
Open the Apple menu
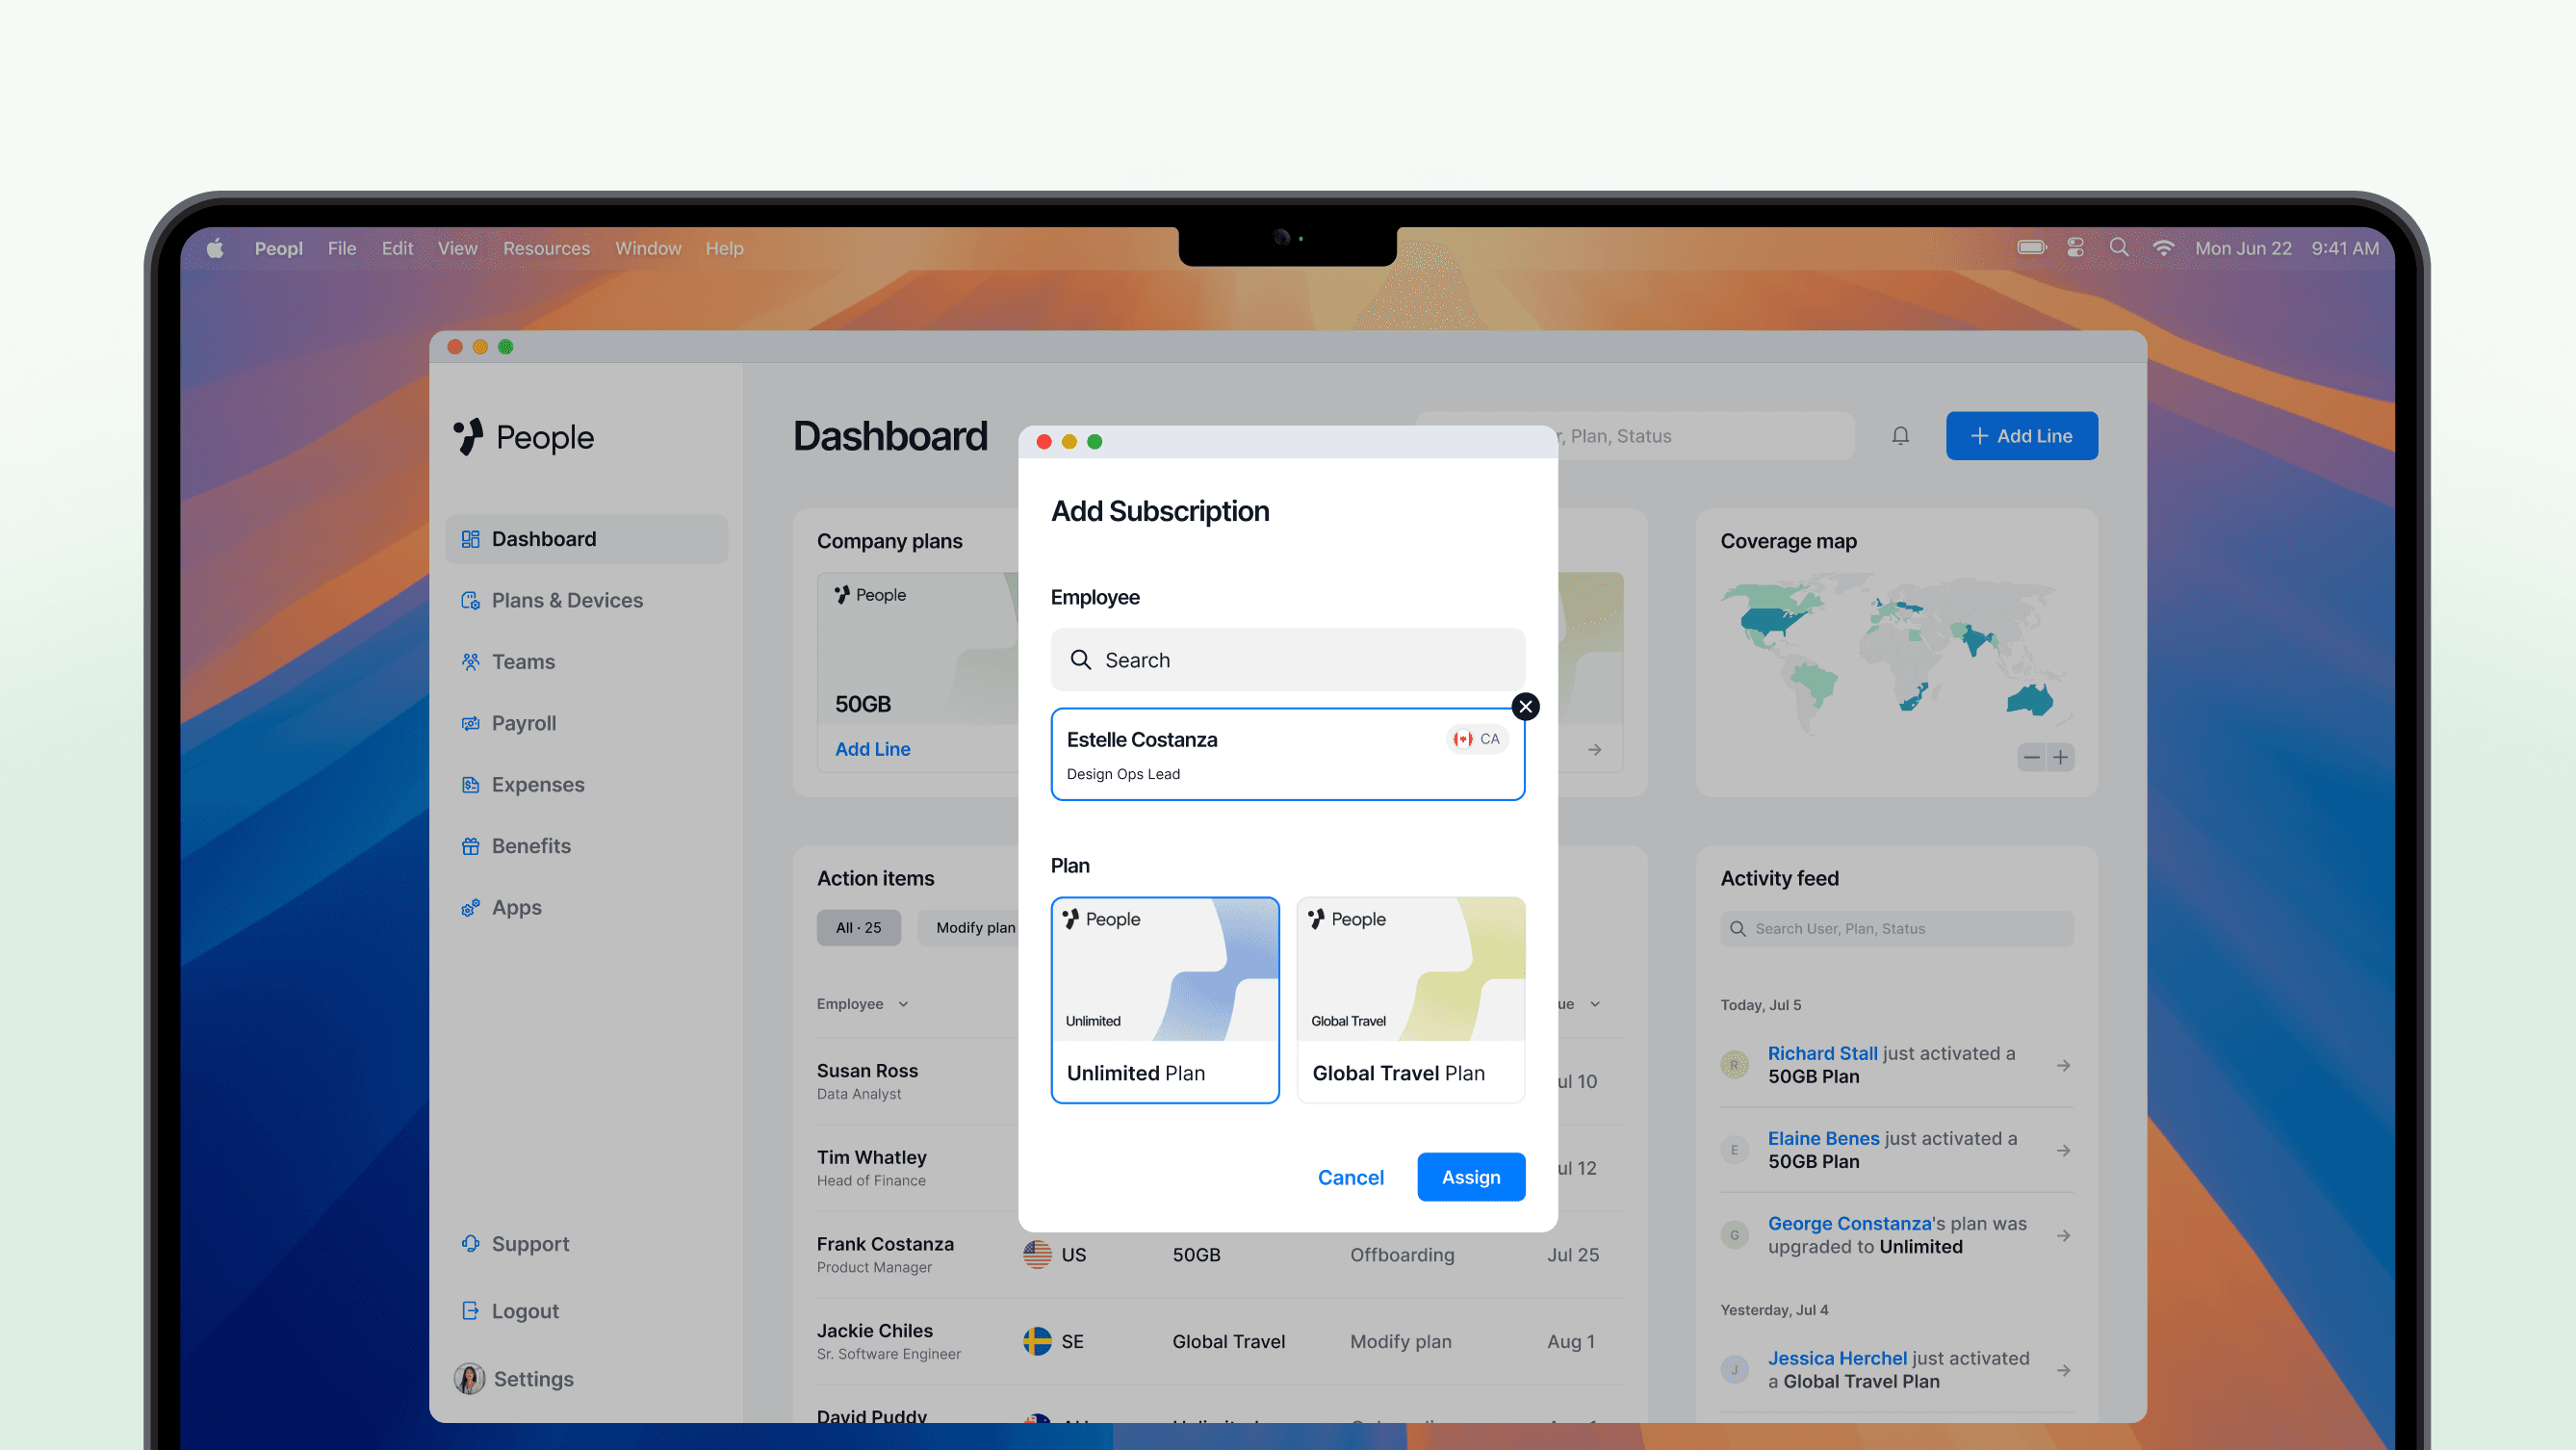pyautogui.click(x=215, y=248)
